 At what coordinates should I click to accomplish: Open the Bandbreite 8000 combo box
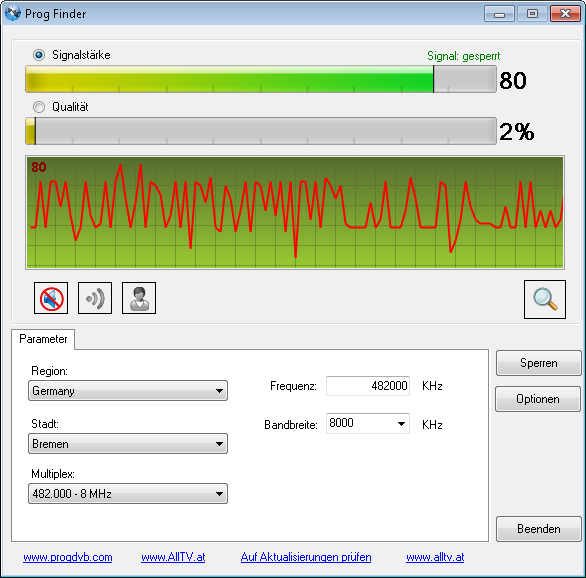pyautogui.click(x=368, y=423)
